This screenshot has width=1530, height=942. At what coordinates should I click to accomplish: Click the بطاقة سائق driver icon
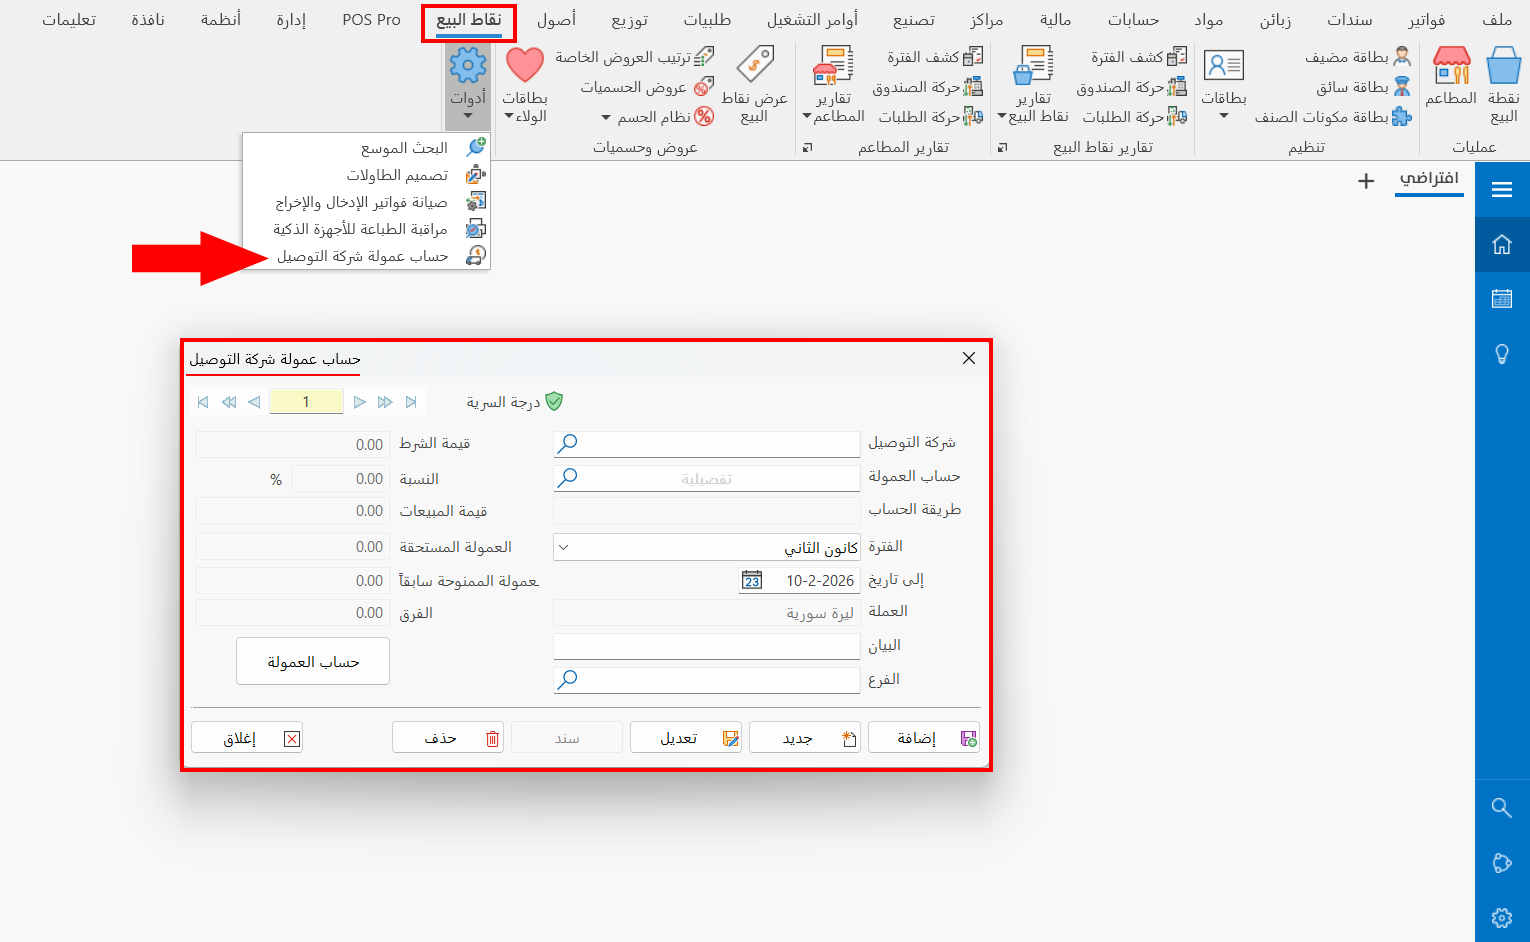(1400, 87)
